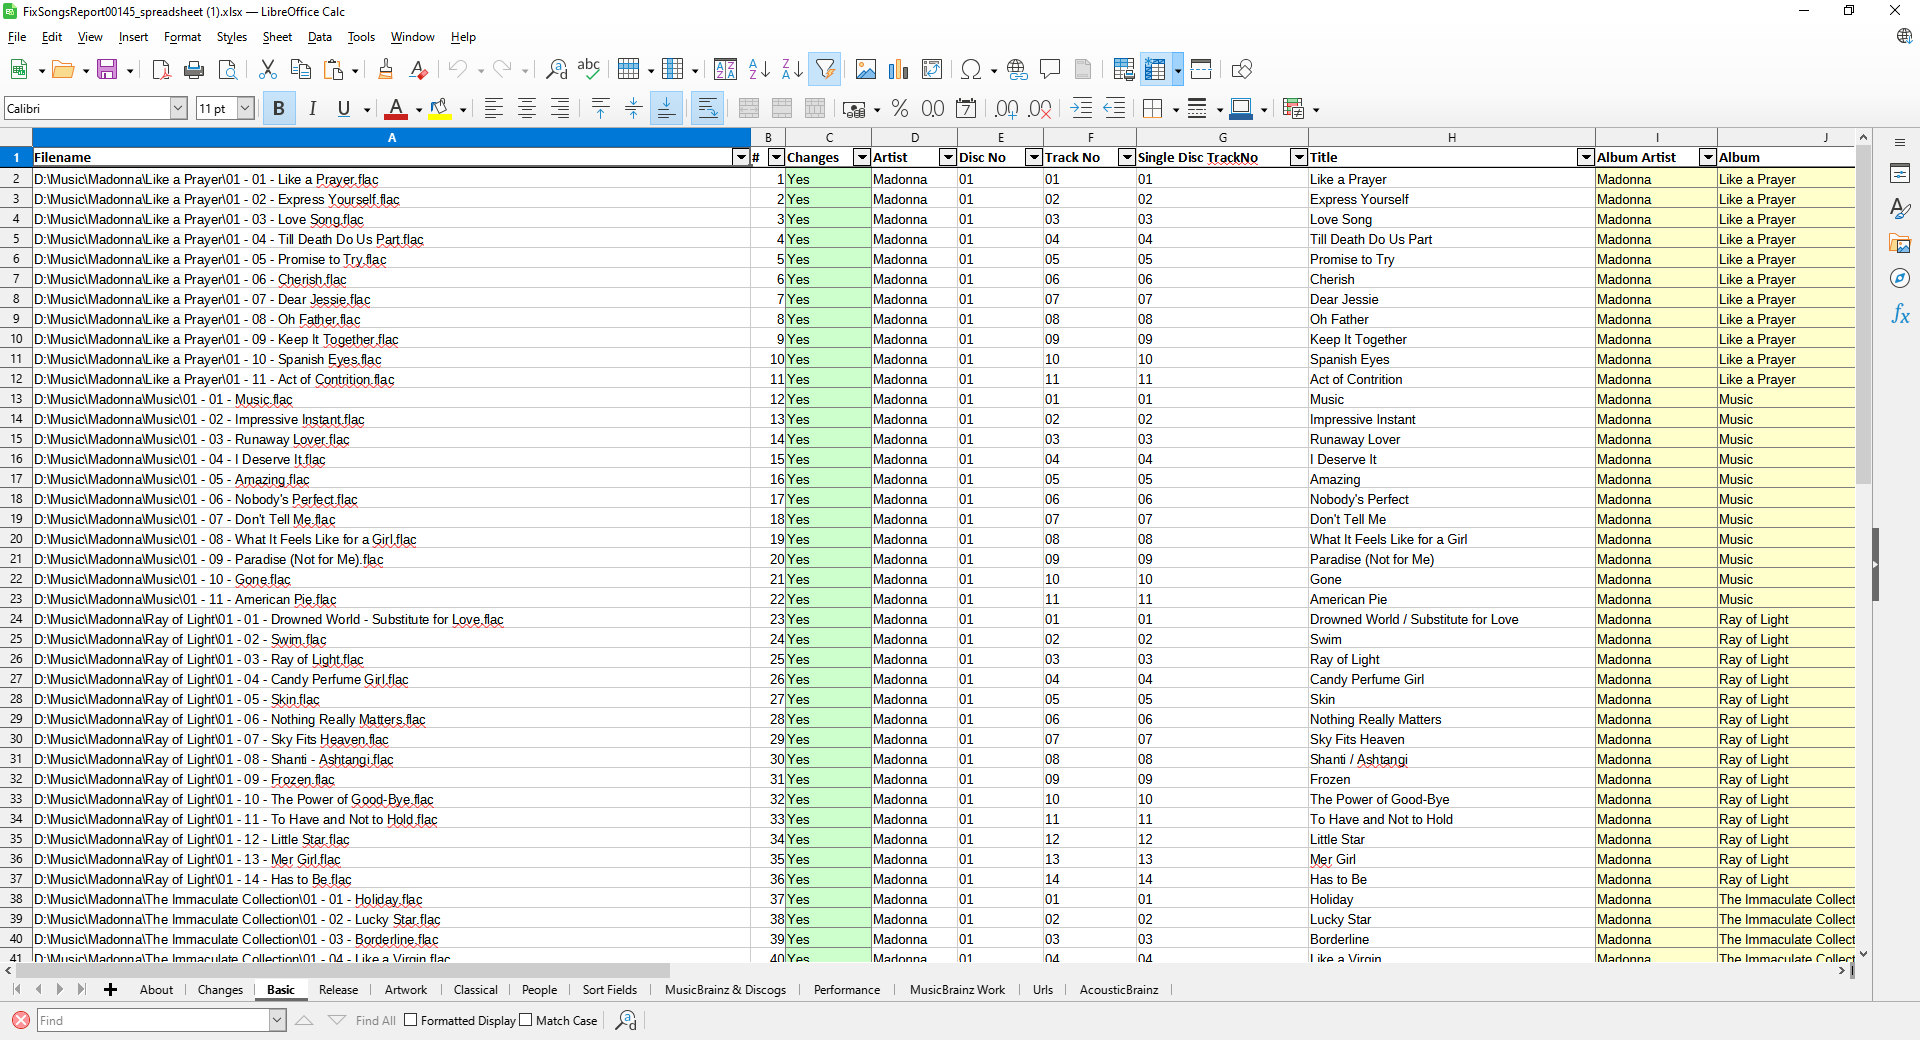Image resolution: width=1920 pixels, height=1040 pixels.
Task: Open the Title column filter dropdown
Action: pos(1586,157)
